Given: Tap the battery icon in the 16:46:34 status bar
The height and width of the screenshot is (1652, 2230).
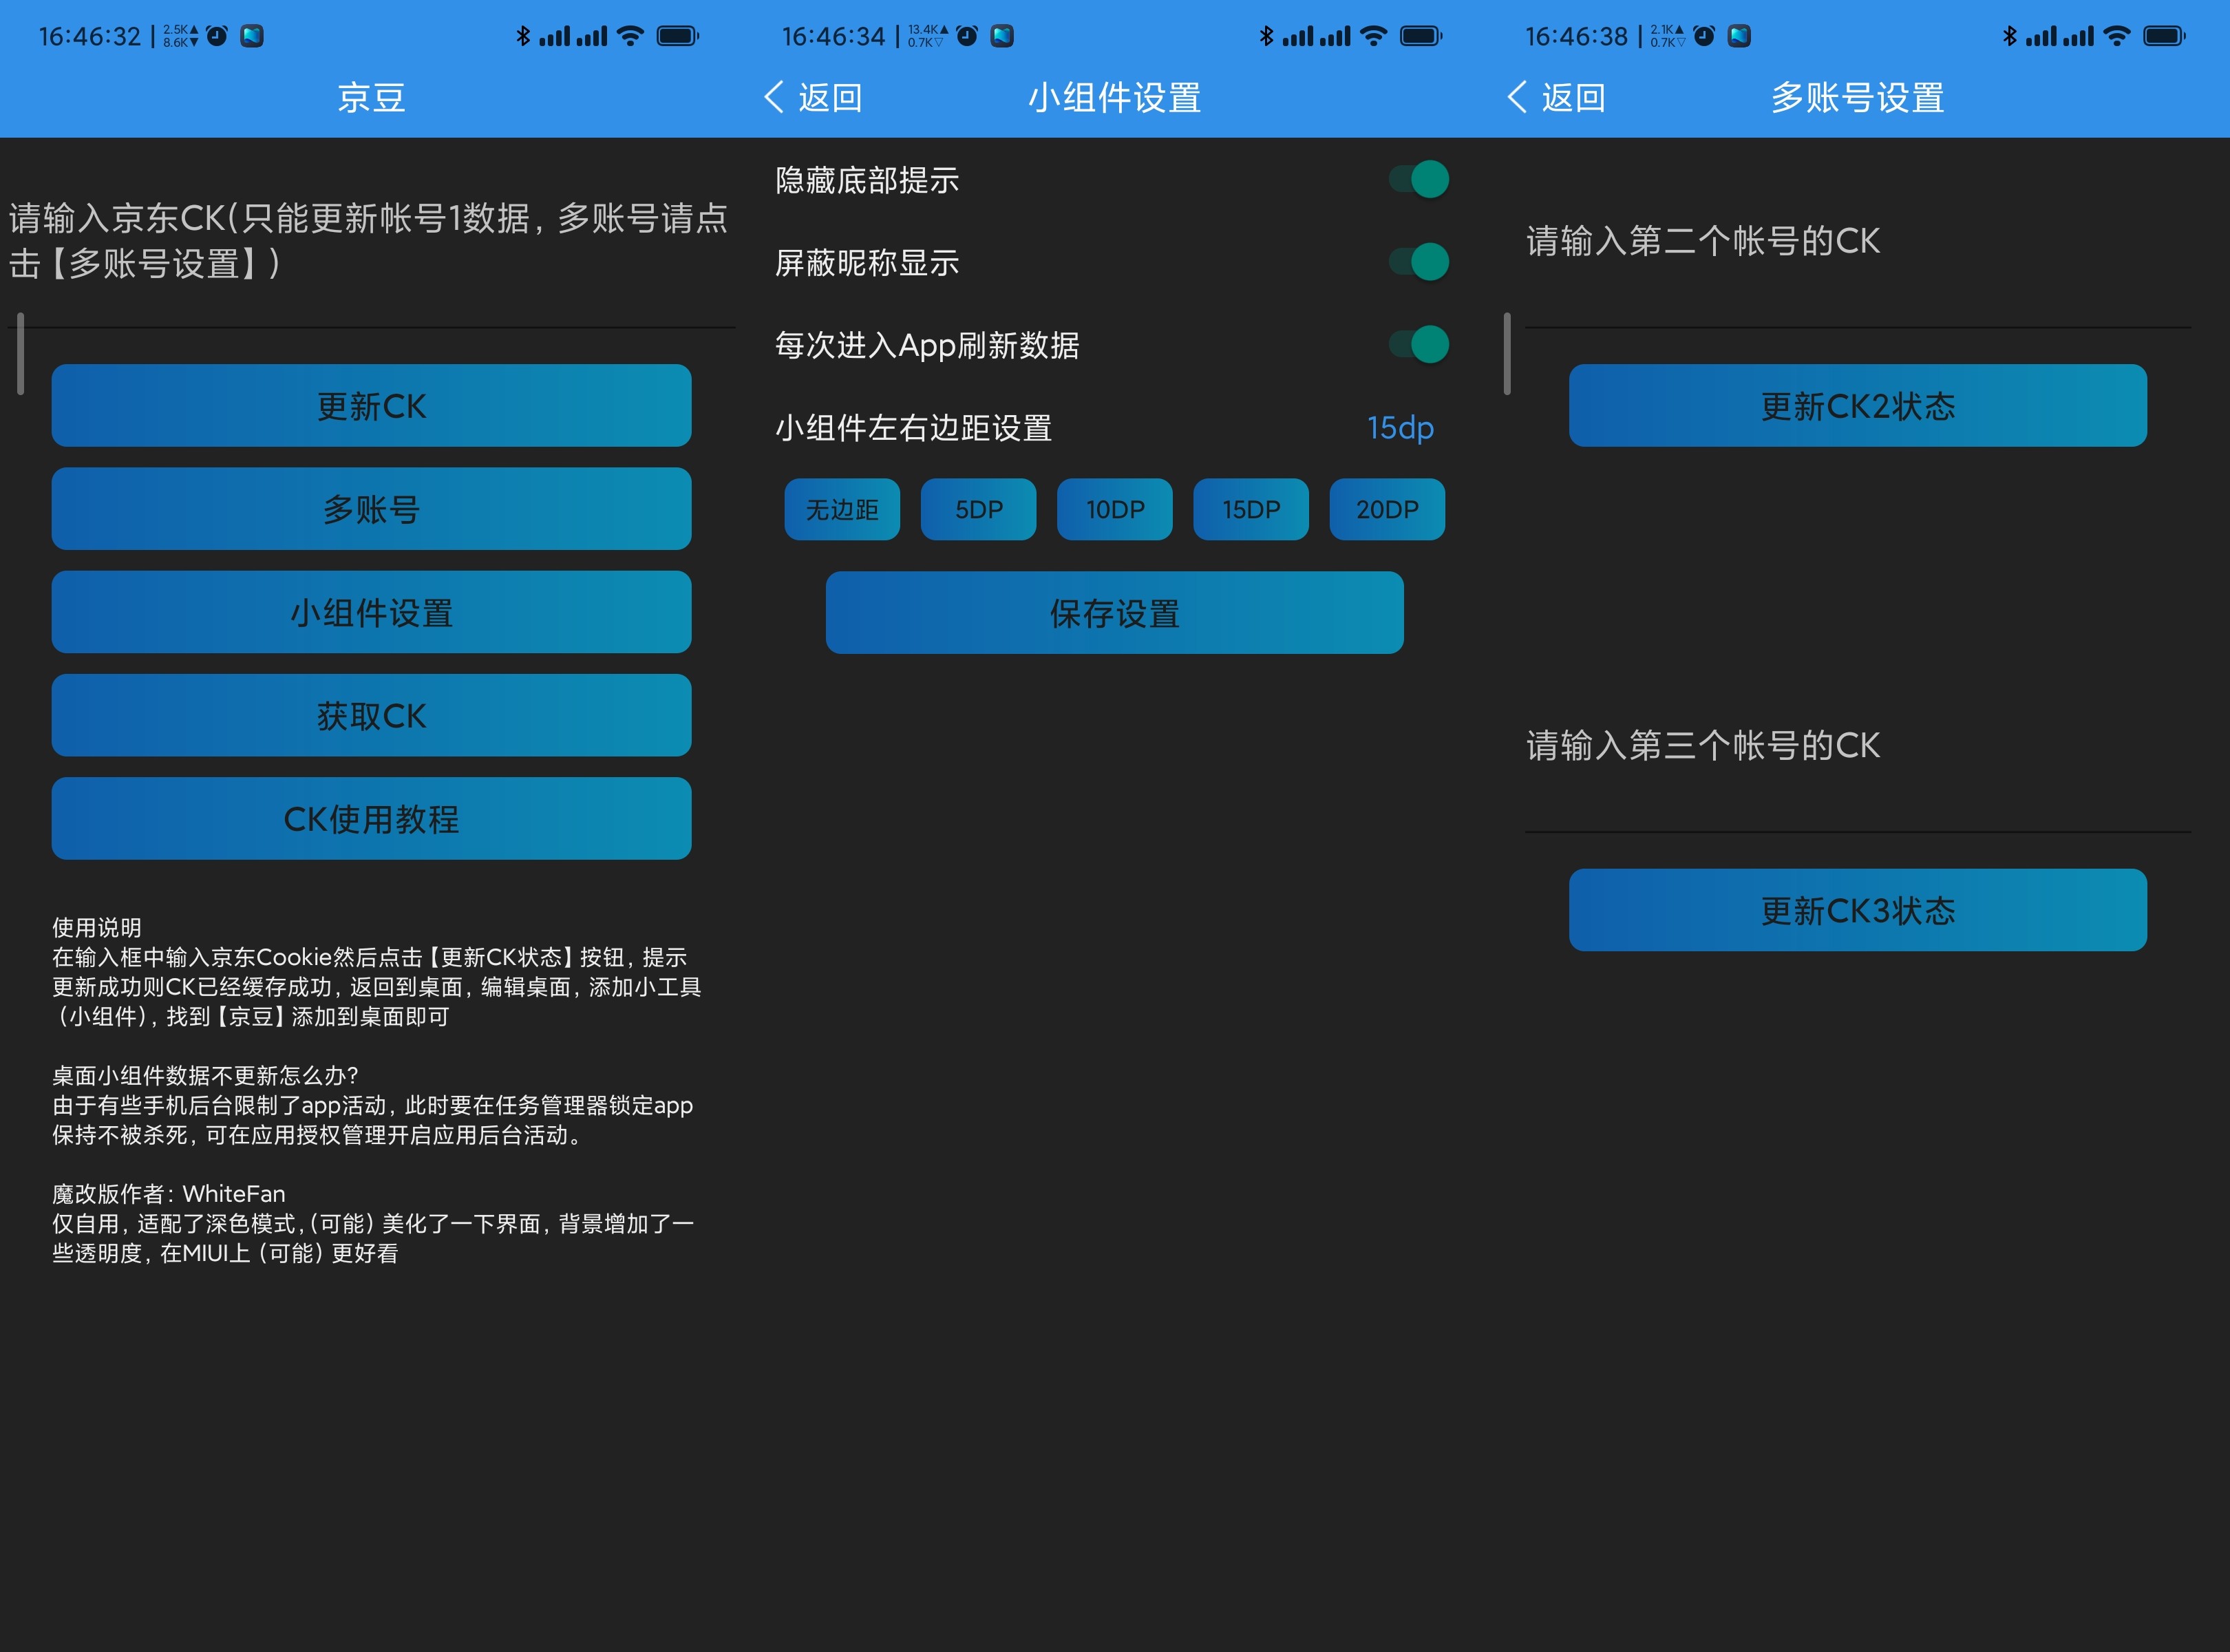Looking at the screenshot, I should point(1421,36).
